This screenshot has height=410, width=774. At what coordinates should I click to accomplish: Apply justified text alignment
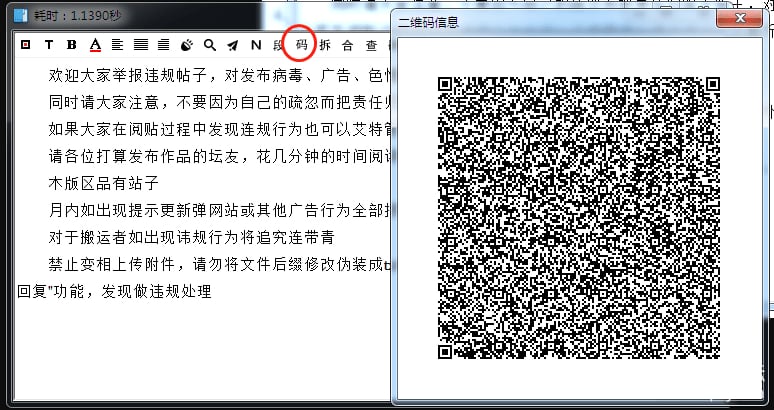141,45
